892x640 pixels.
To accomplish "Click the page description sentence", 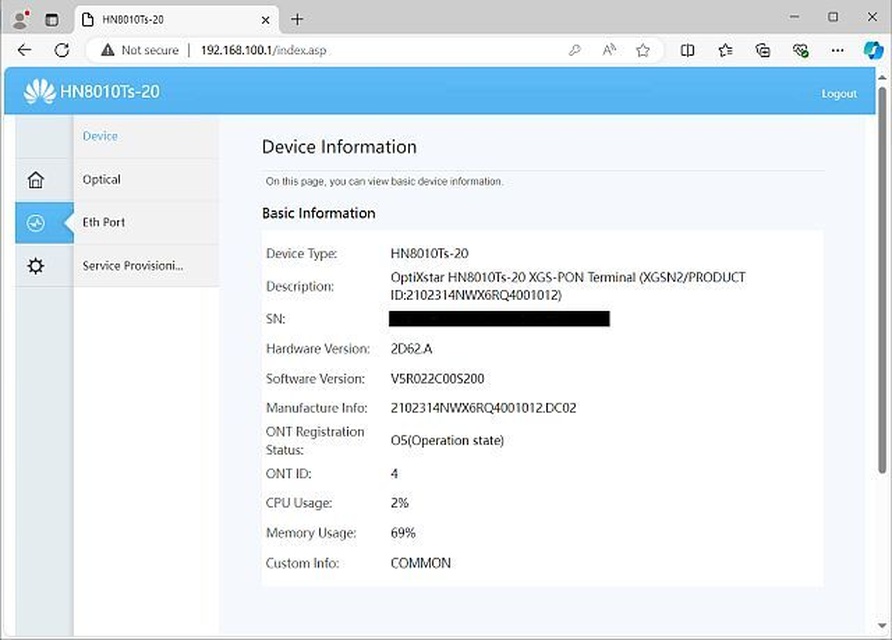I will coord(385,181).
